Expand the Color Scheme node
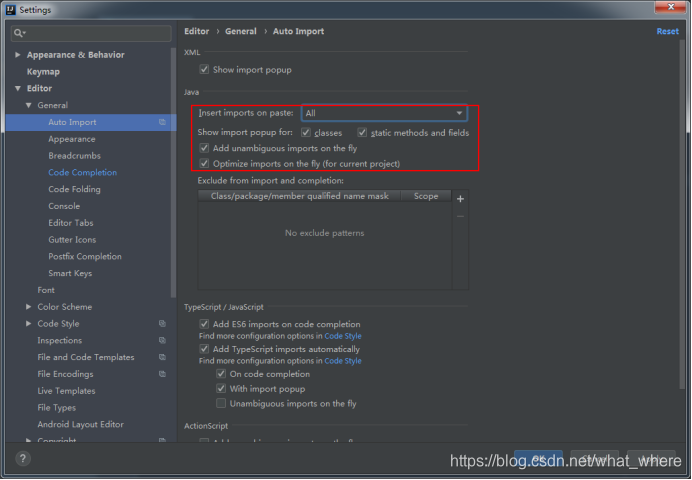Image resolution: width=692 pixels, height=480 pixels. pos(29,307)
